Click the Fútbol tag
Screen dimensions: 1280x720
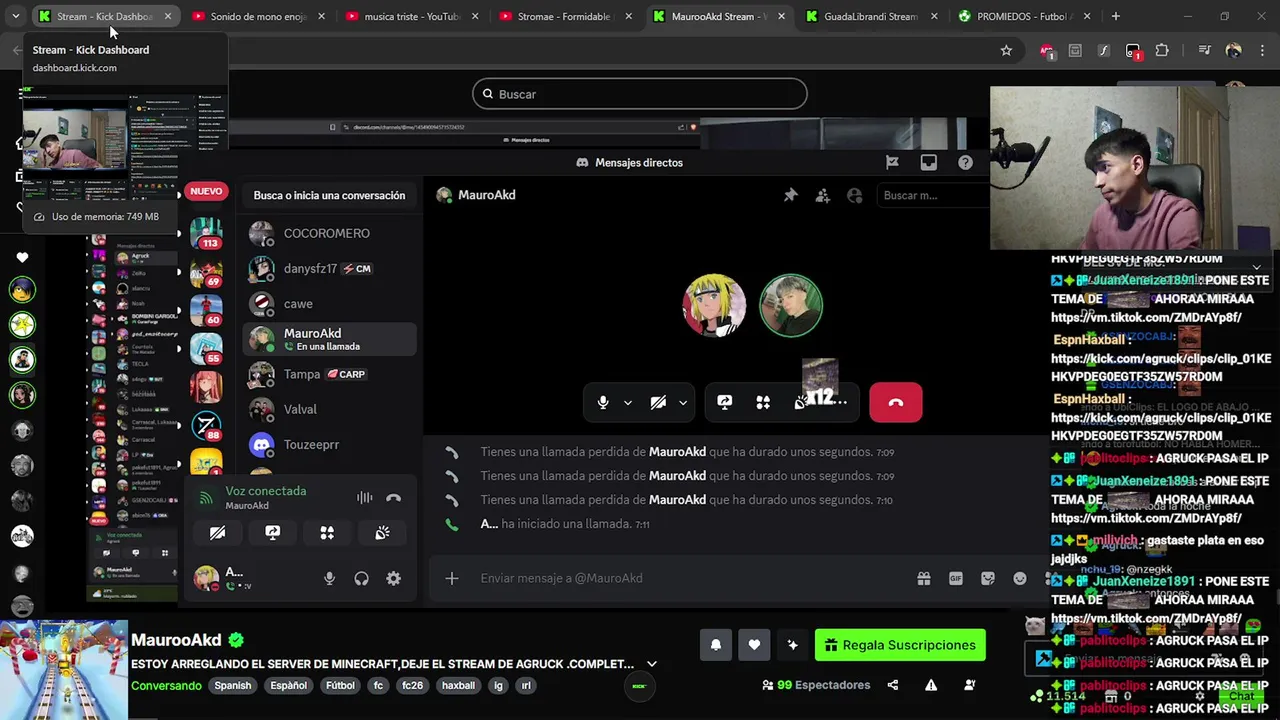click(340, 686)
